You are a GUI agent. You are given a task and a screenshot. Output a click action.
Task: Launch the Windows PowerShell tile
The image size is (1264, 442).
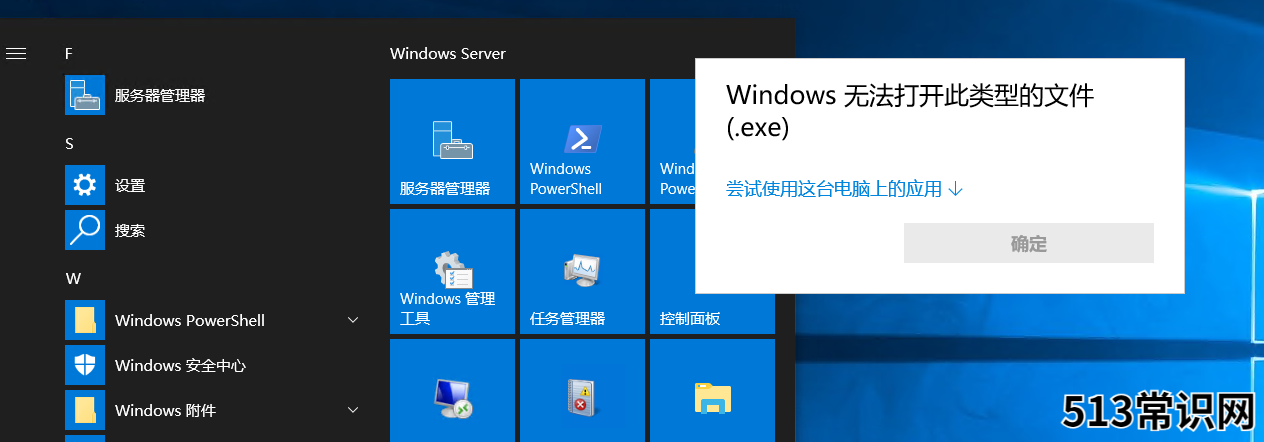click(582, 142)
